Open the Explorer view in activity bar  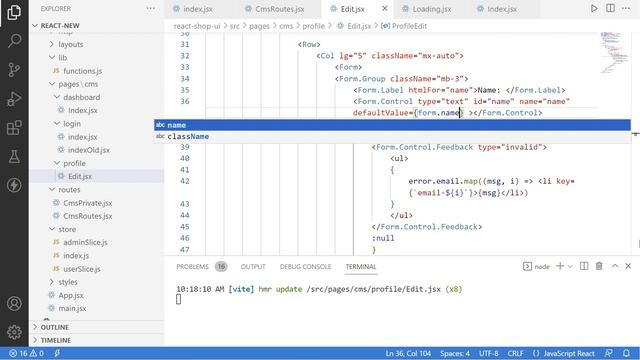(x=14, y=12)
